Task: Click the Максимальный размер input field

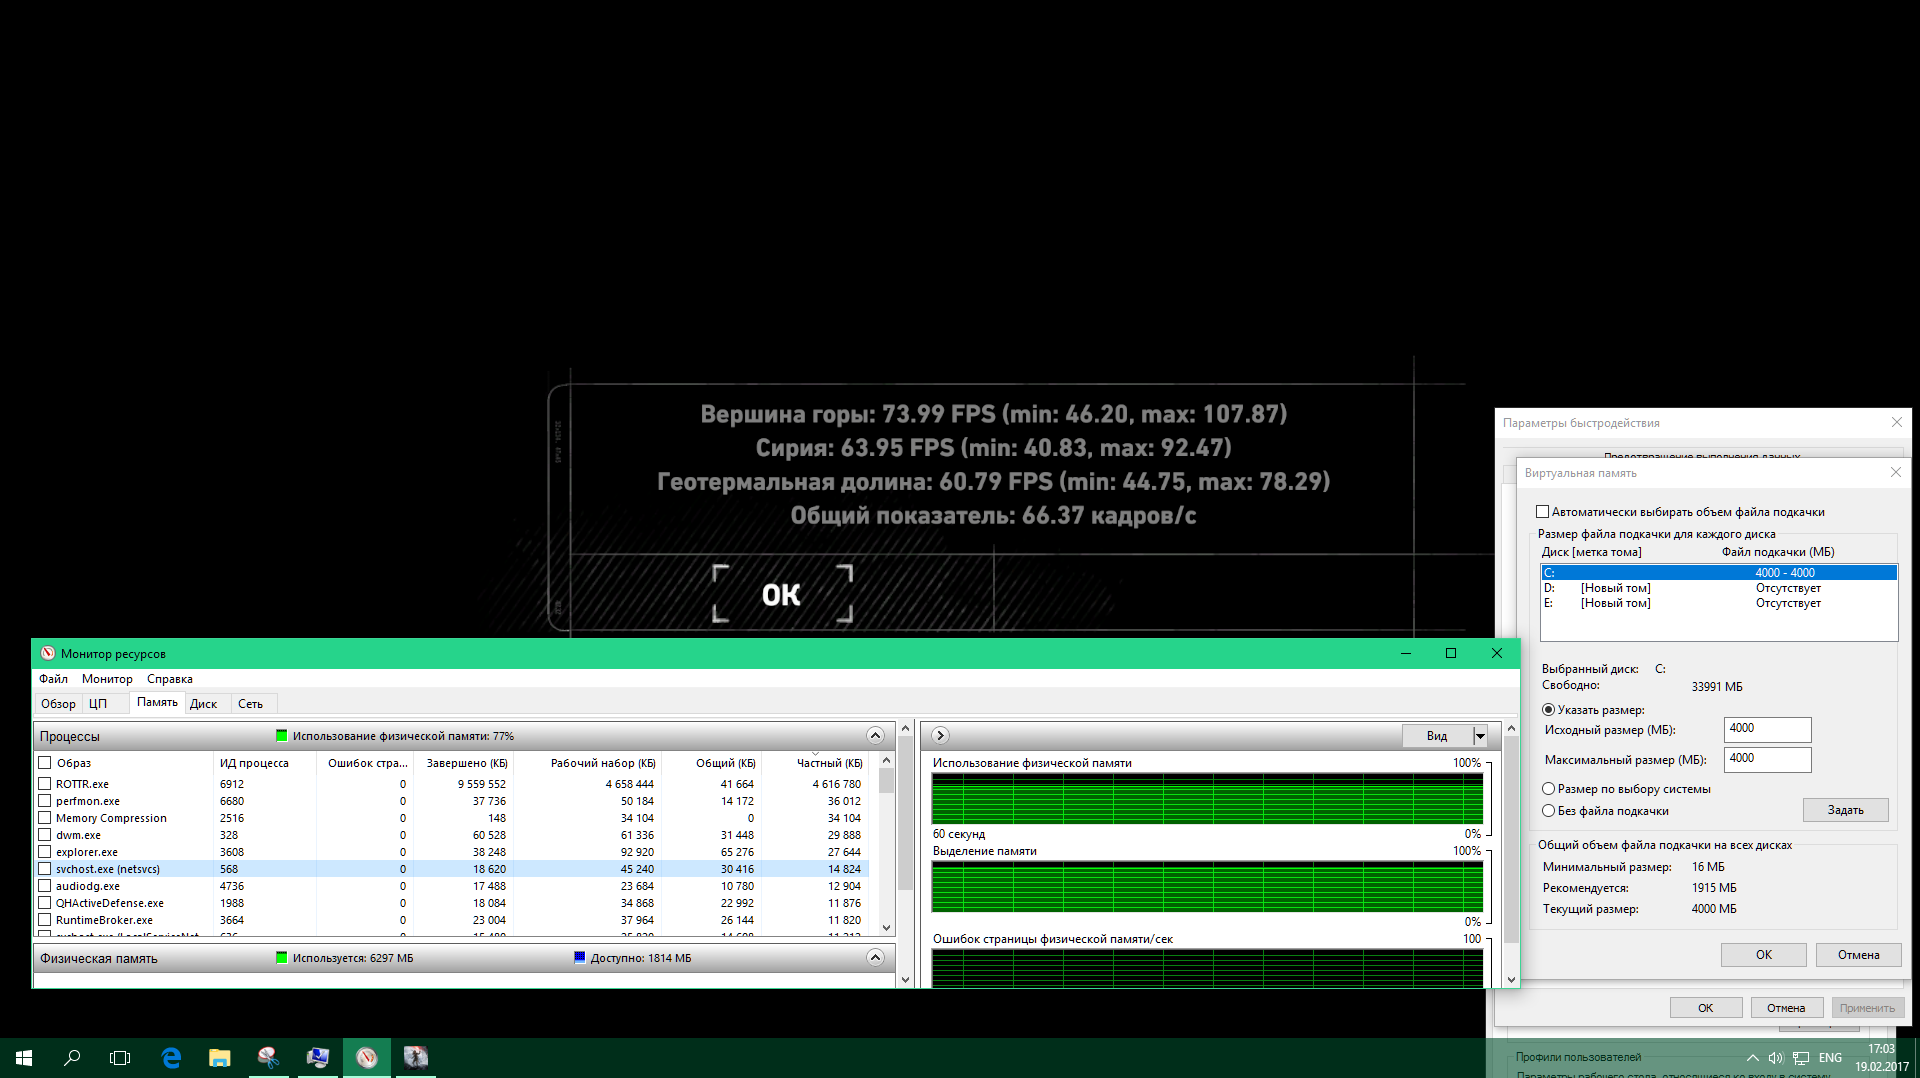Action: tap(1768, 759)
